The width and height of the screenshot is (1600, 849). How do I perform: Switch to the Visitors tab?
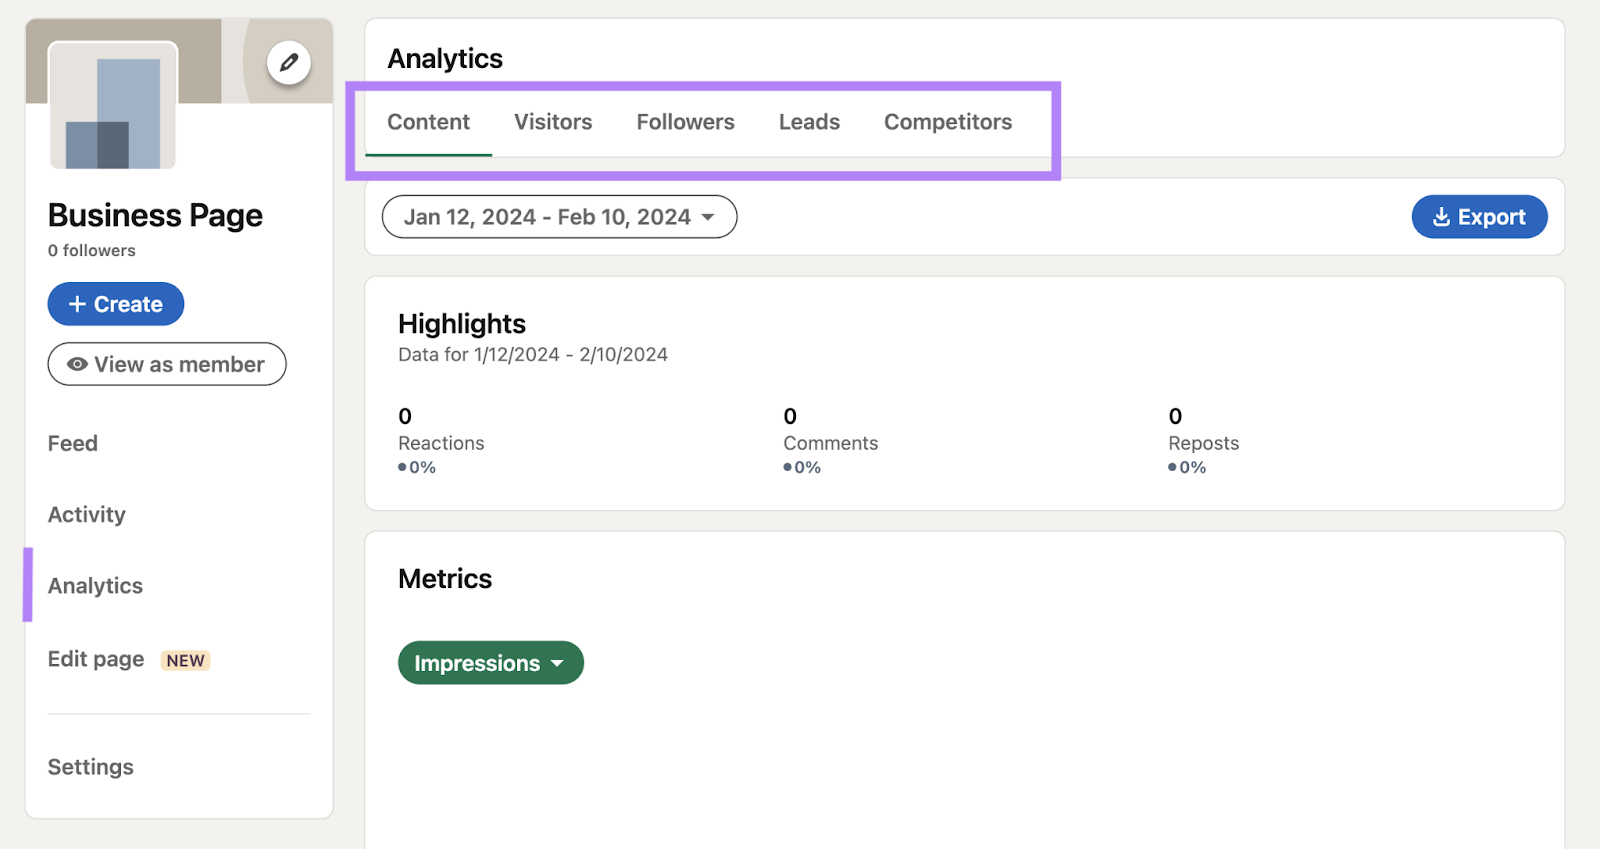553,122
